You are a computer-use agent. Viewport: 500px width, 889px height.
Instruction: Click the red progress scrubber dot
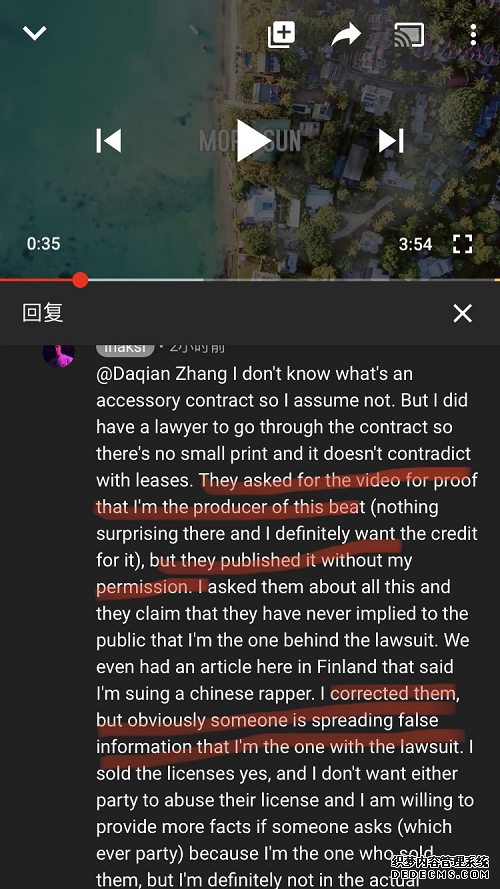coord(80,280)
